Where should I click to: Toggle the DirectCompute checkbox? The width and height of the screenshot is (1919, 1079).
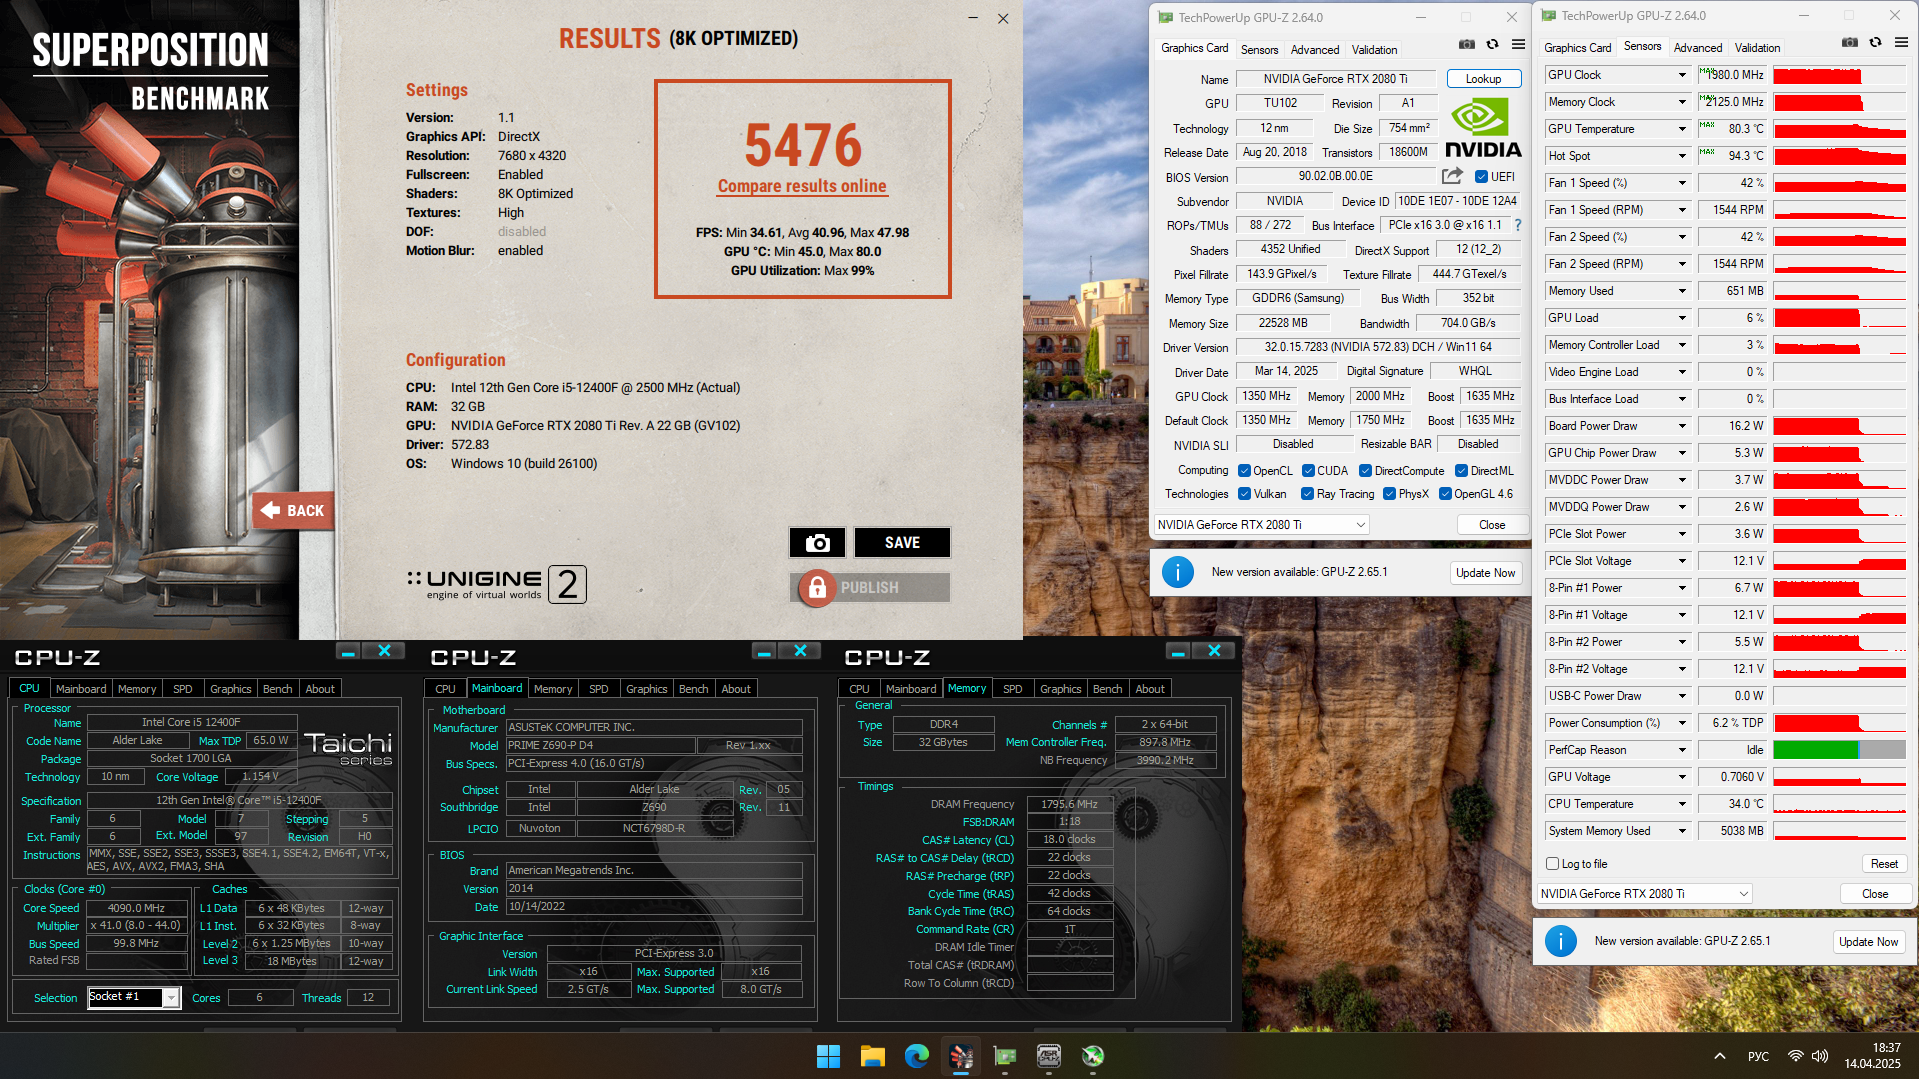pyautogui.click(x=1365, y=471)
